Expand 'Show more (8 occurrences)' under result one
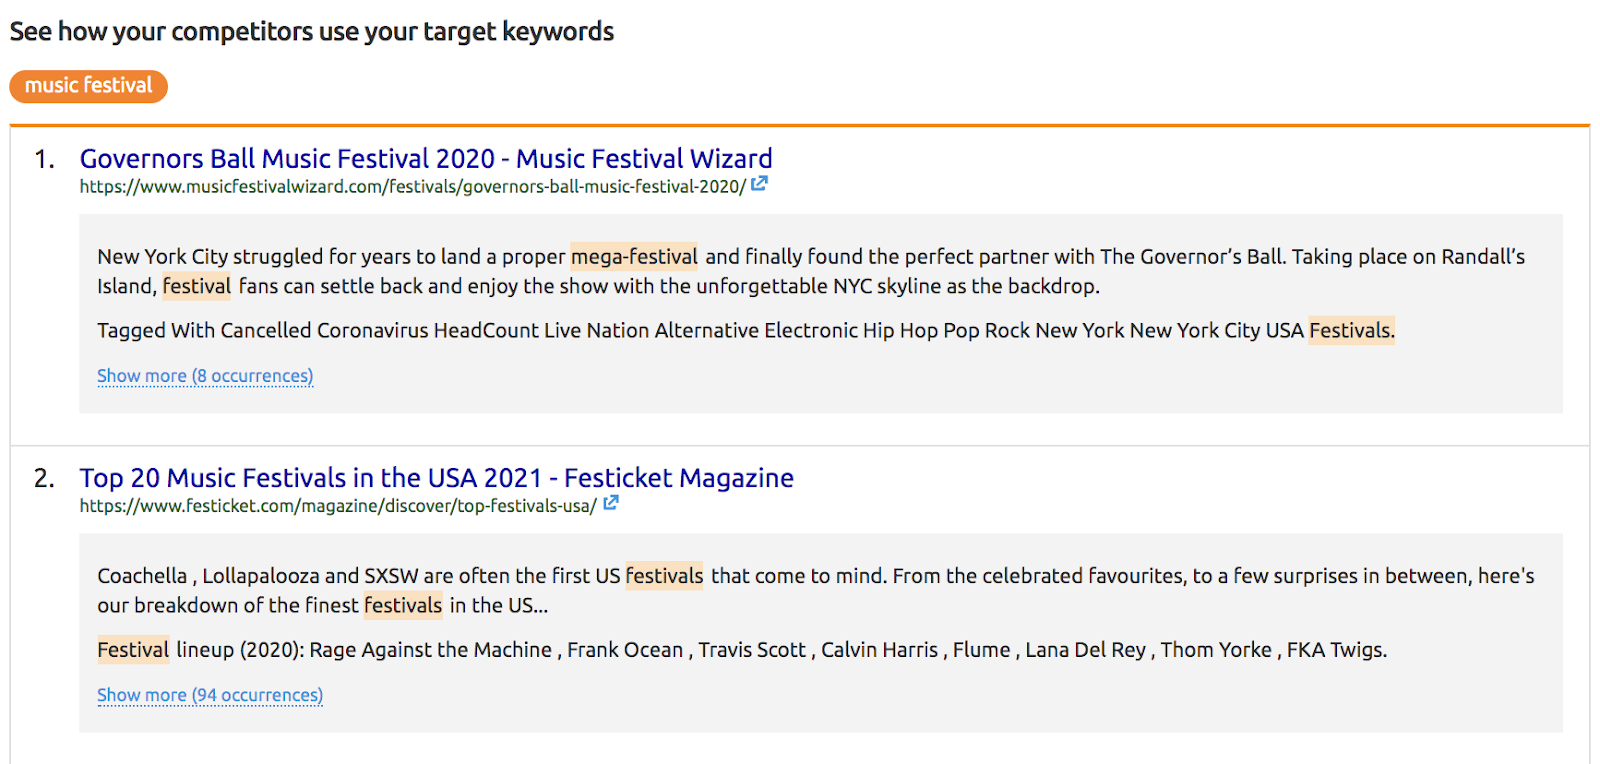 point(204,375)
